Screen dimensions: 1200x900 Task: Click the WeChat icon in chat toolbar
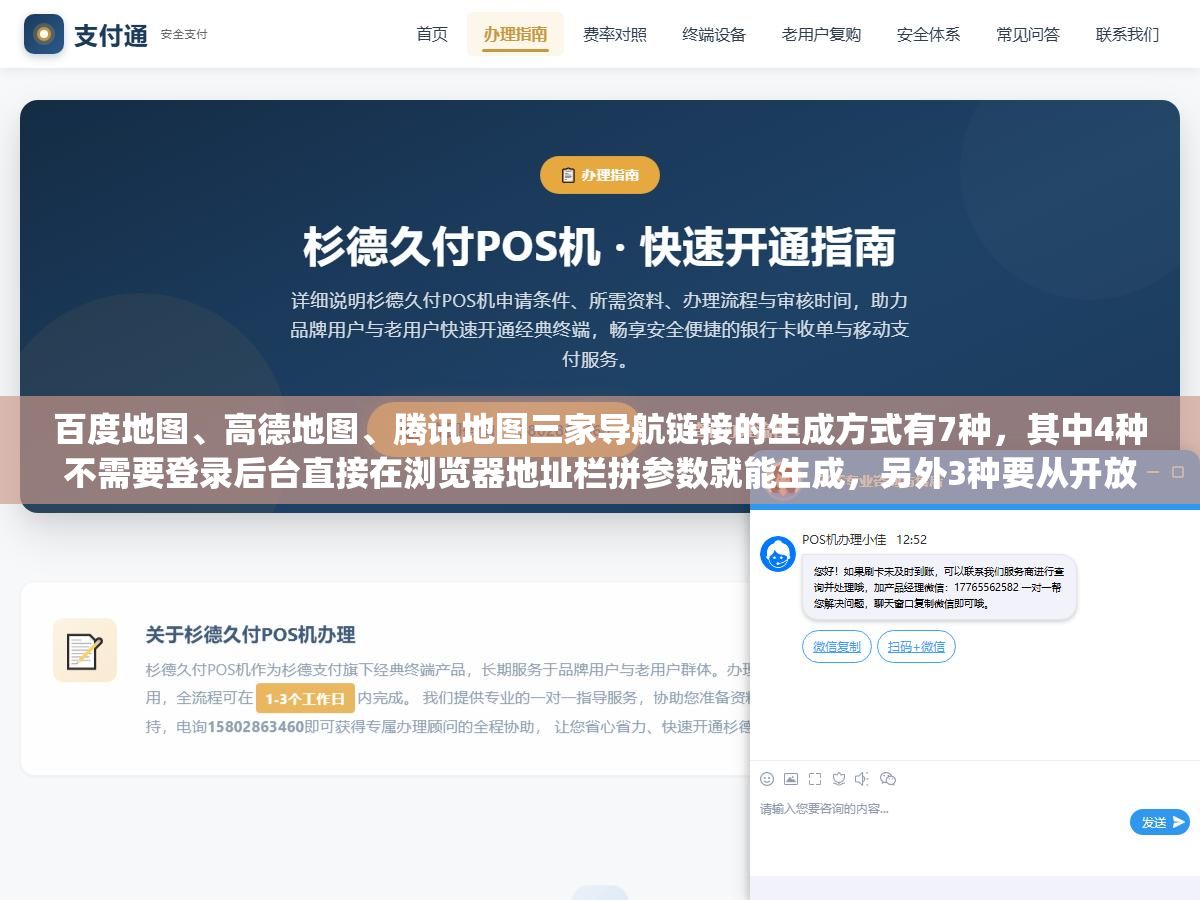[888, 779]
